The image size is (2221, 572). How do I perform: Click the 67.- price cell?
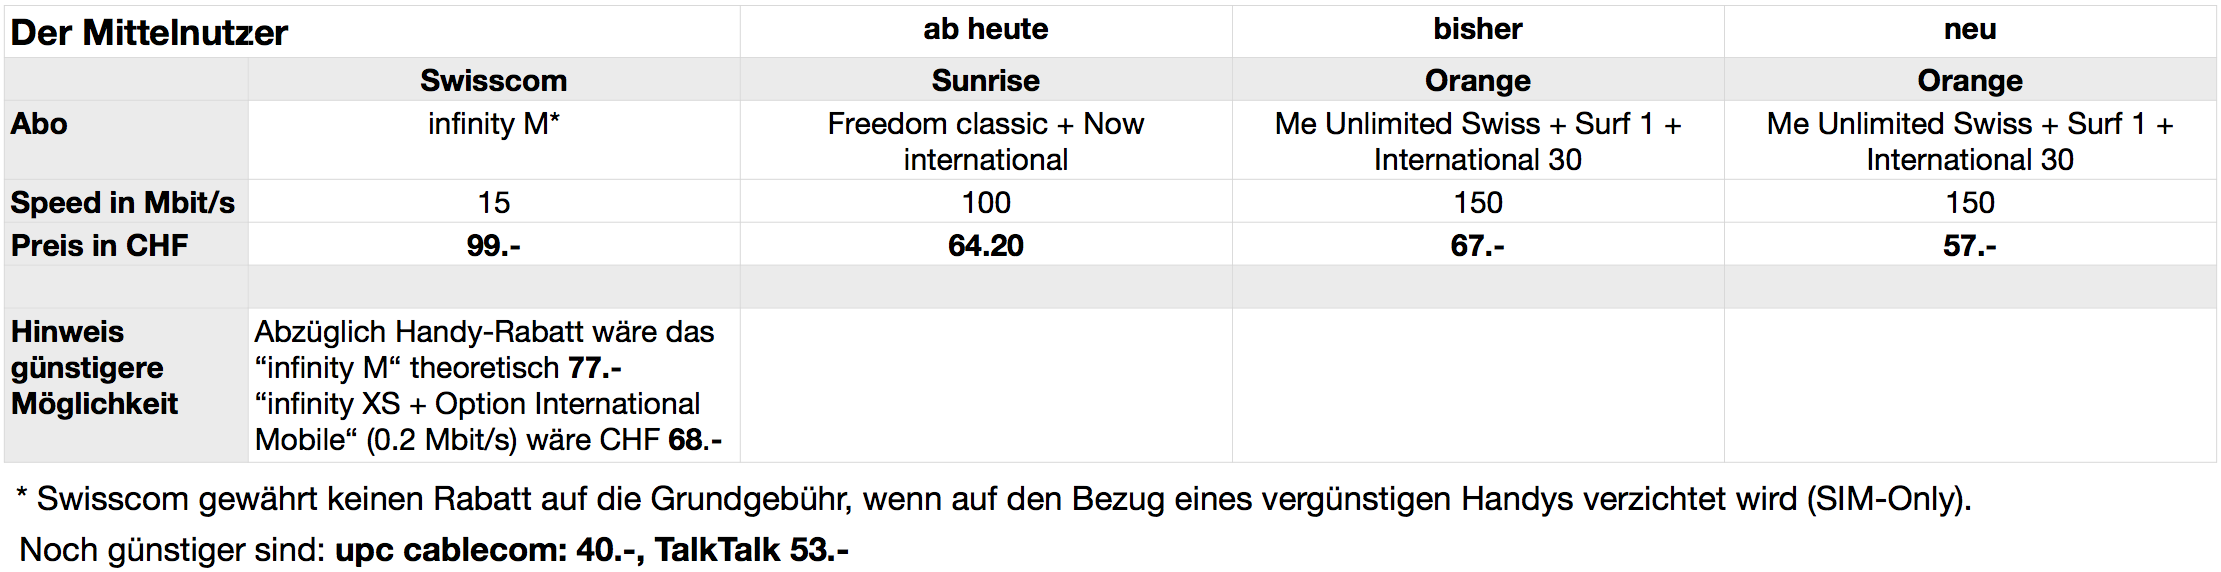(x=1477, y=245)
